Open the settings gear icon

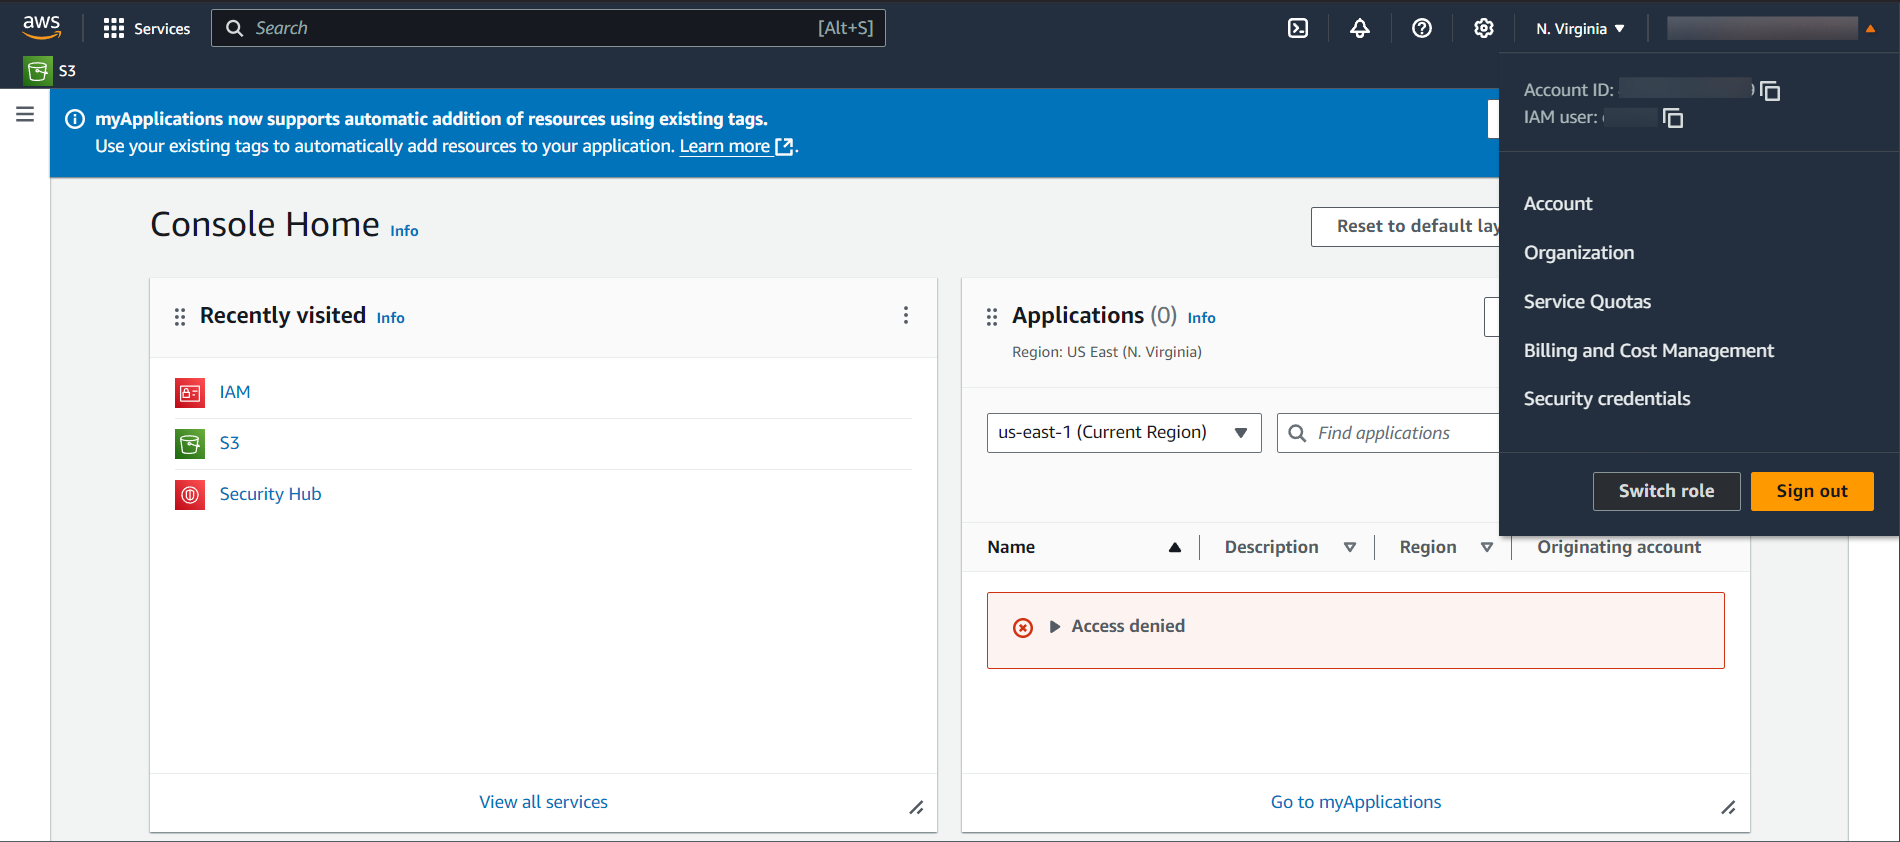(1484, 28)
